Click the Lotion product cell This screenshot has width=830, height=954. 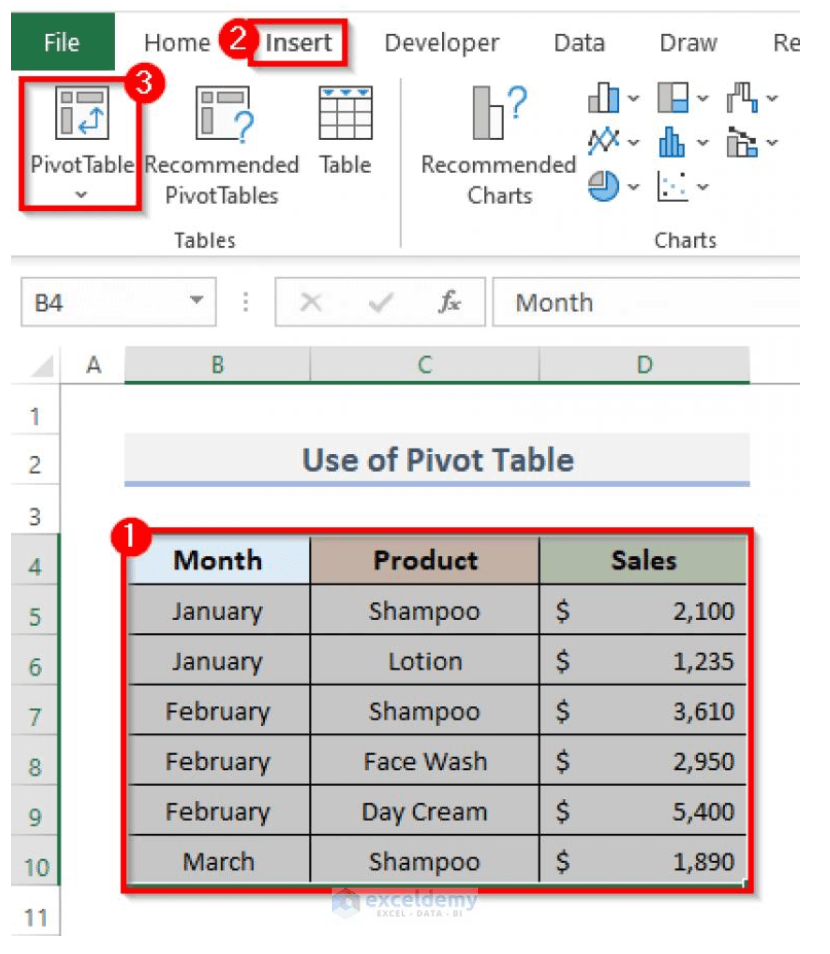[425, 661]
